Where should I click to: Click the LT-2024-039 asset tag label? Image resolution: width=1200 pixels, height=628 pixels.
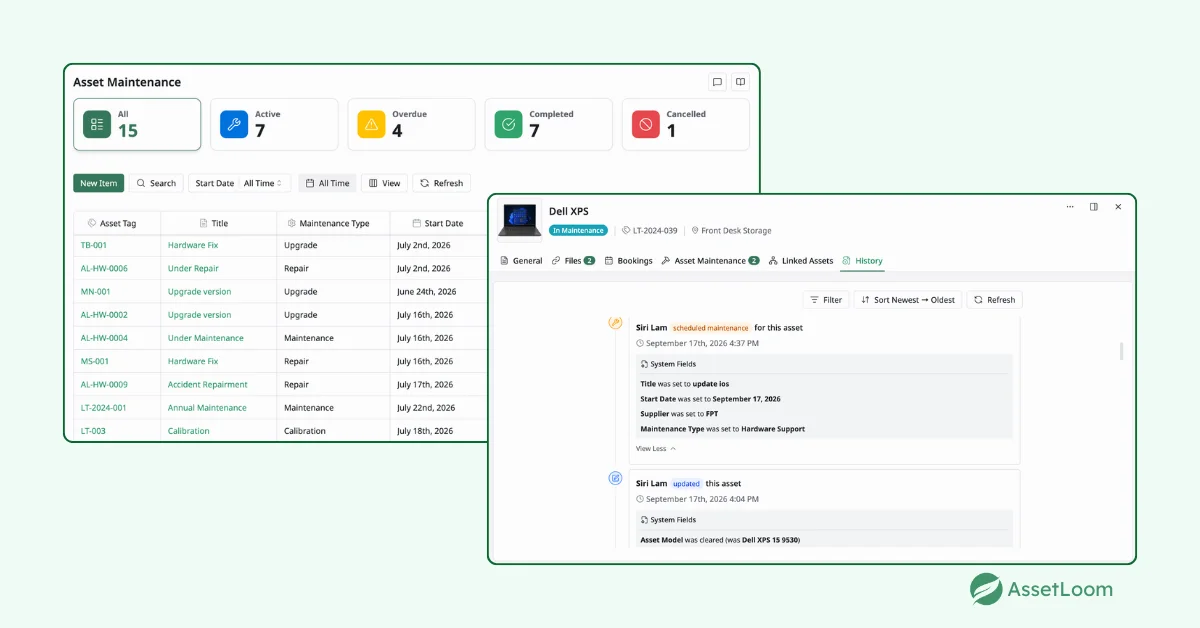650,231
